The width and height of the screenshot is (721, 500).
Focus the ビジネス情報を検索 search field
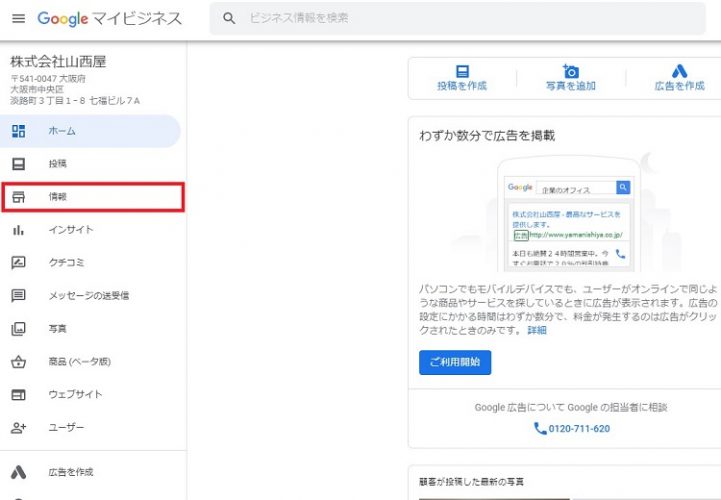pyautogui.click(x=458, y=18)
